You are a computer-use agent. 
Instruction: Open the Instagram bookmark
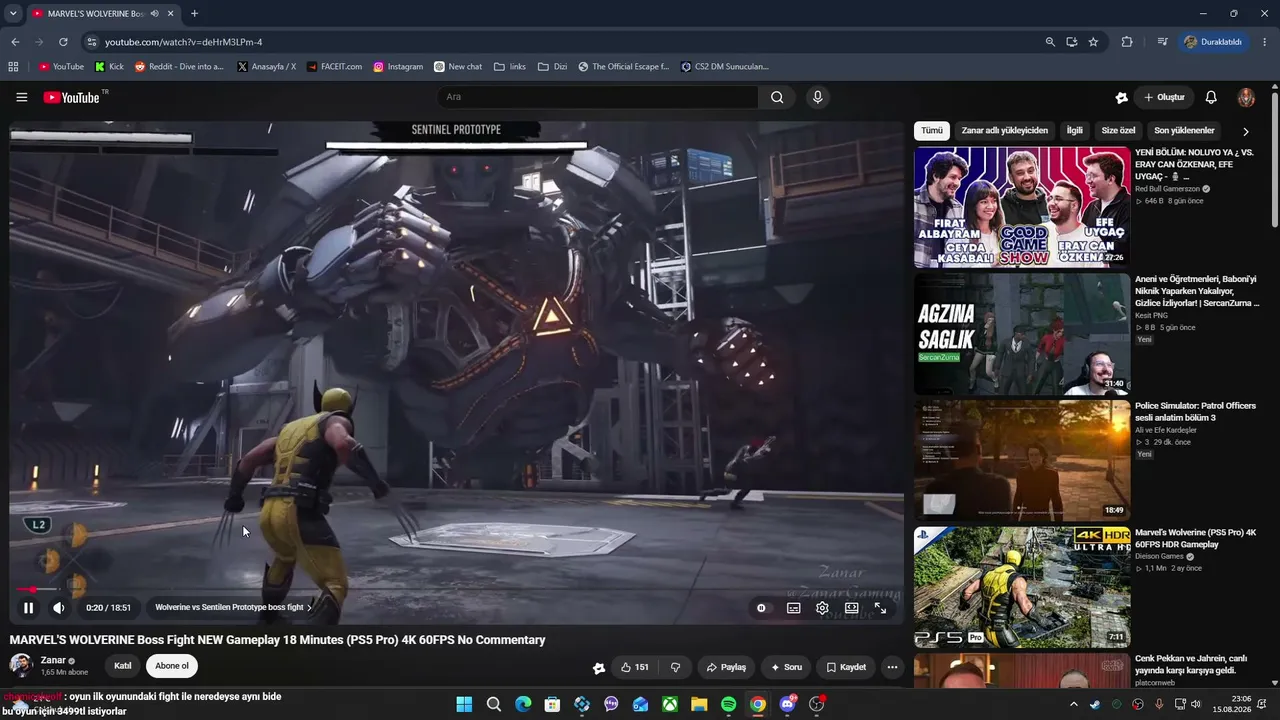click(398, 67)
